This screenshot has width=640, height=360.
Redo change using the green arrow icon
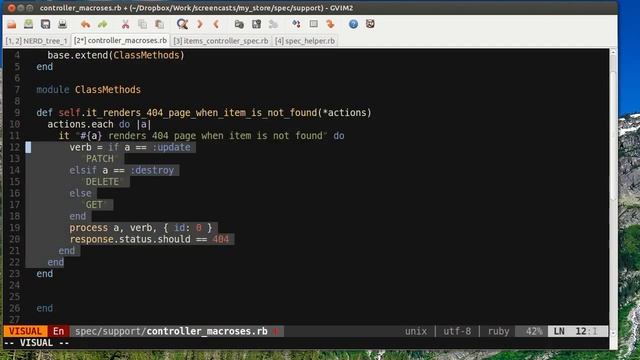click(x=102, y=24)
